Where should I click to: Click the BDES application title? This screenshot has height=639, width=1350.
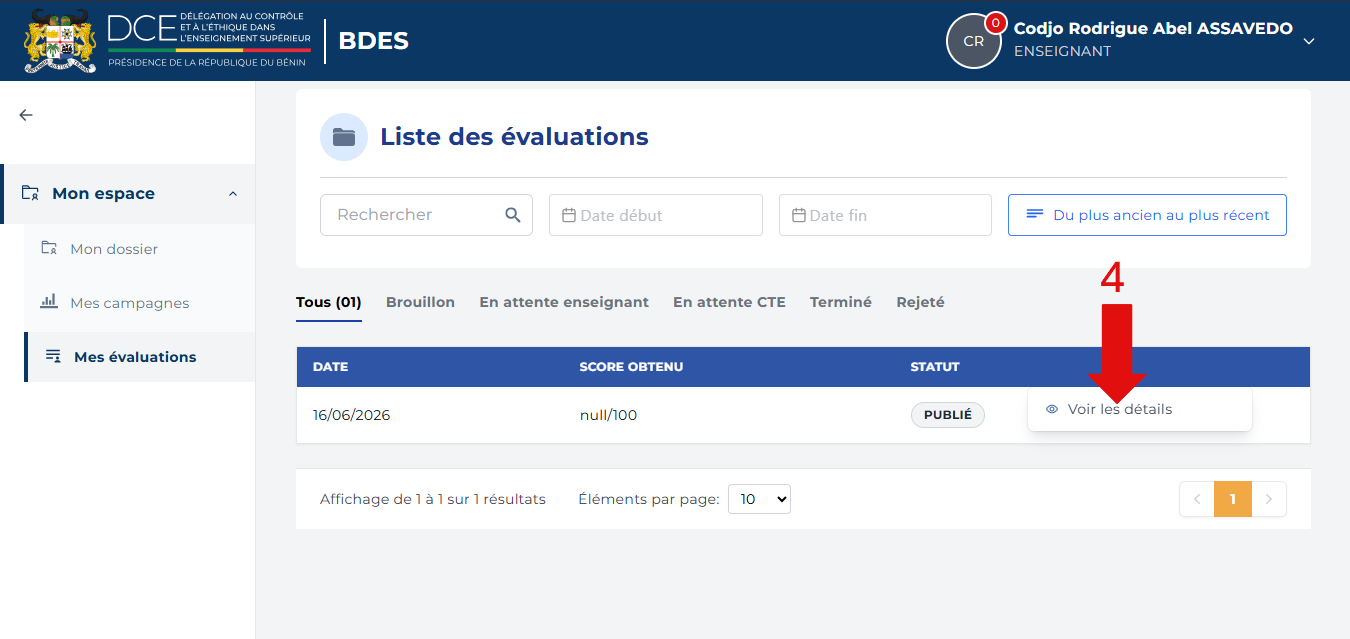(373, 41)
